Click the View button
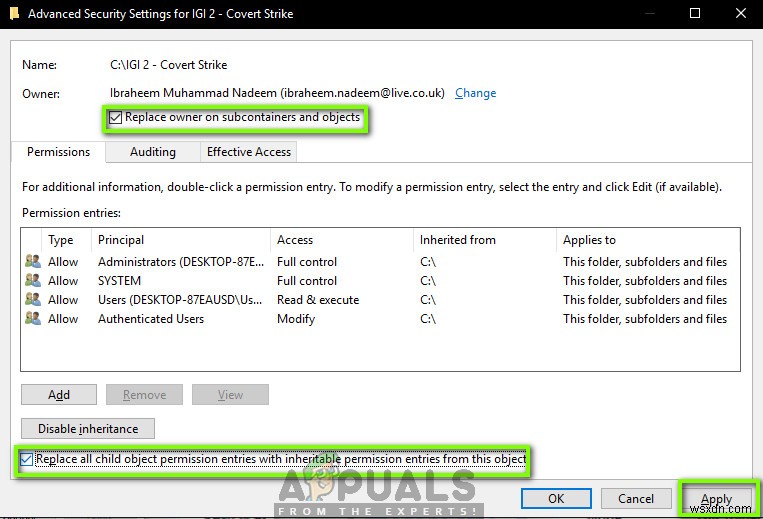 pyautogui.click(x=230, y=394)
